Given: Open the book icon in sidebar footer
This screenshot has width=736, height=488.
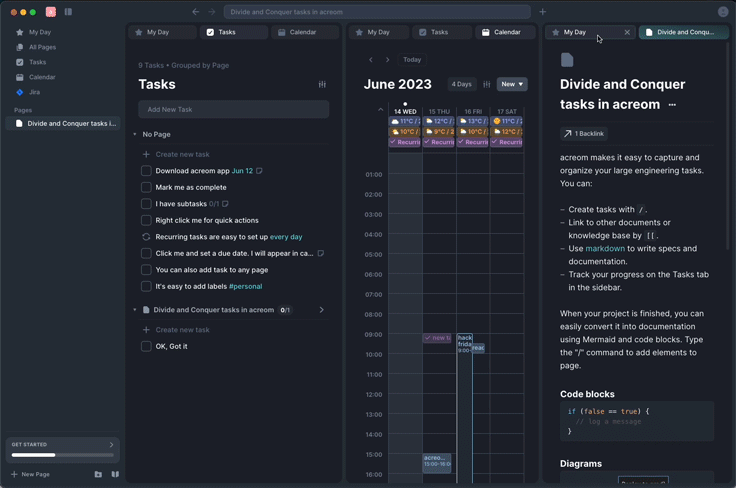Looking at the screenshot, I should point(115,474).
